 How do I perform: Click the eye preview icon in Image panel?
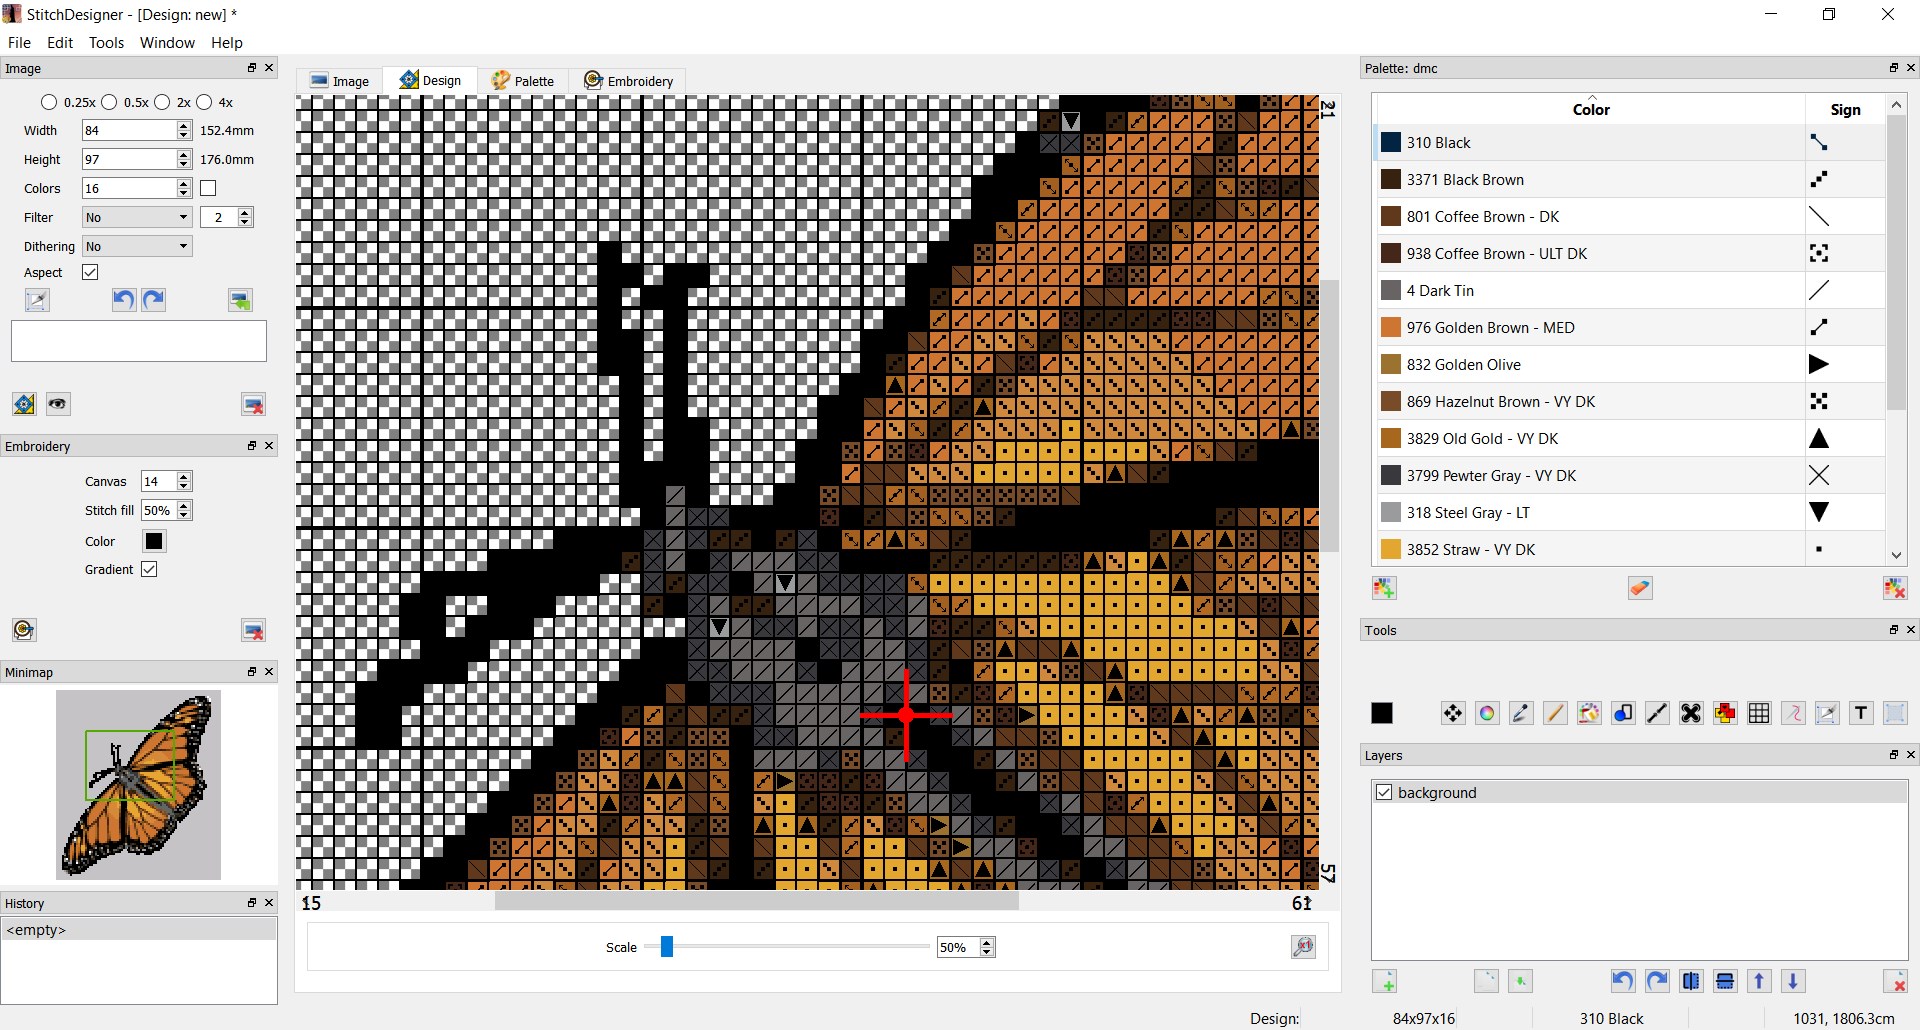57,404
